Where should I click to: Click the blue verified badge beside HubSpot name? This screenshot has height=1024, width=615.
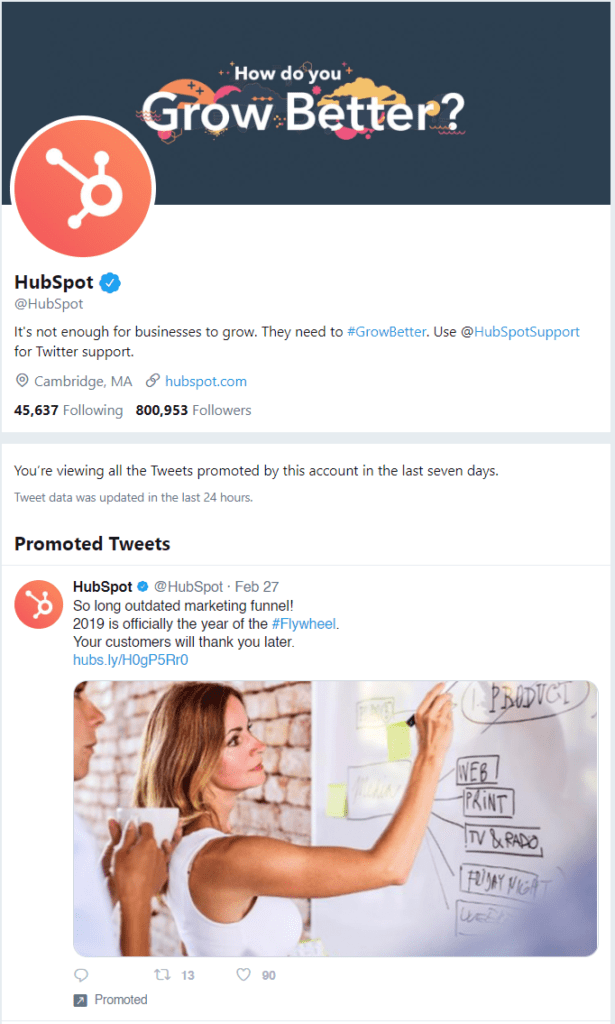[x=110, y=282]
